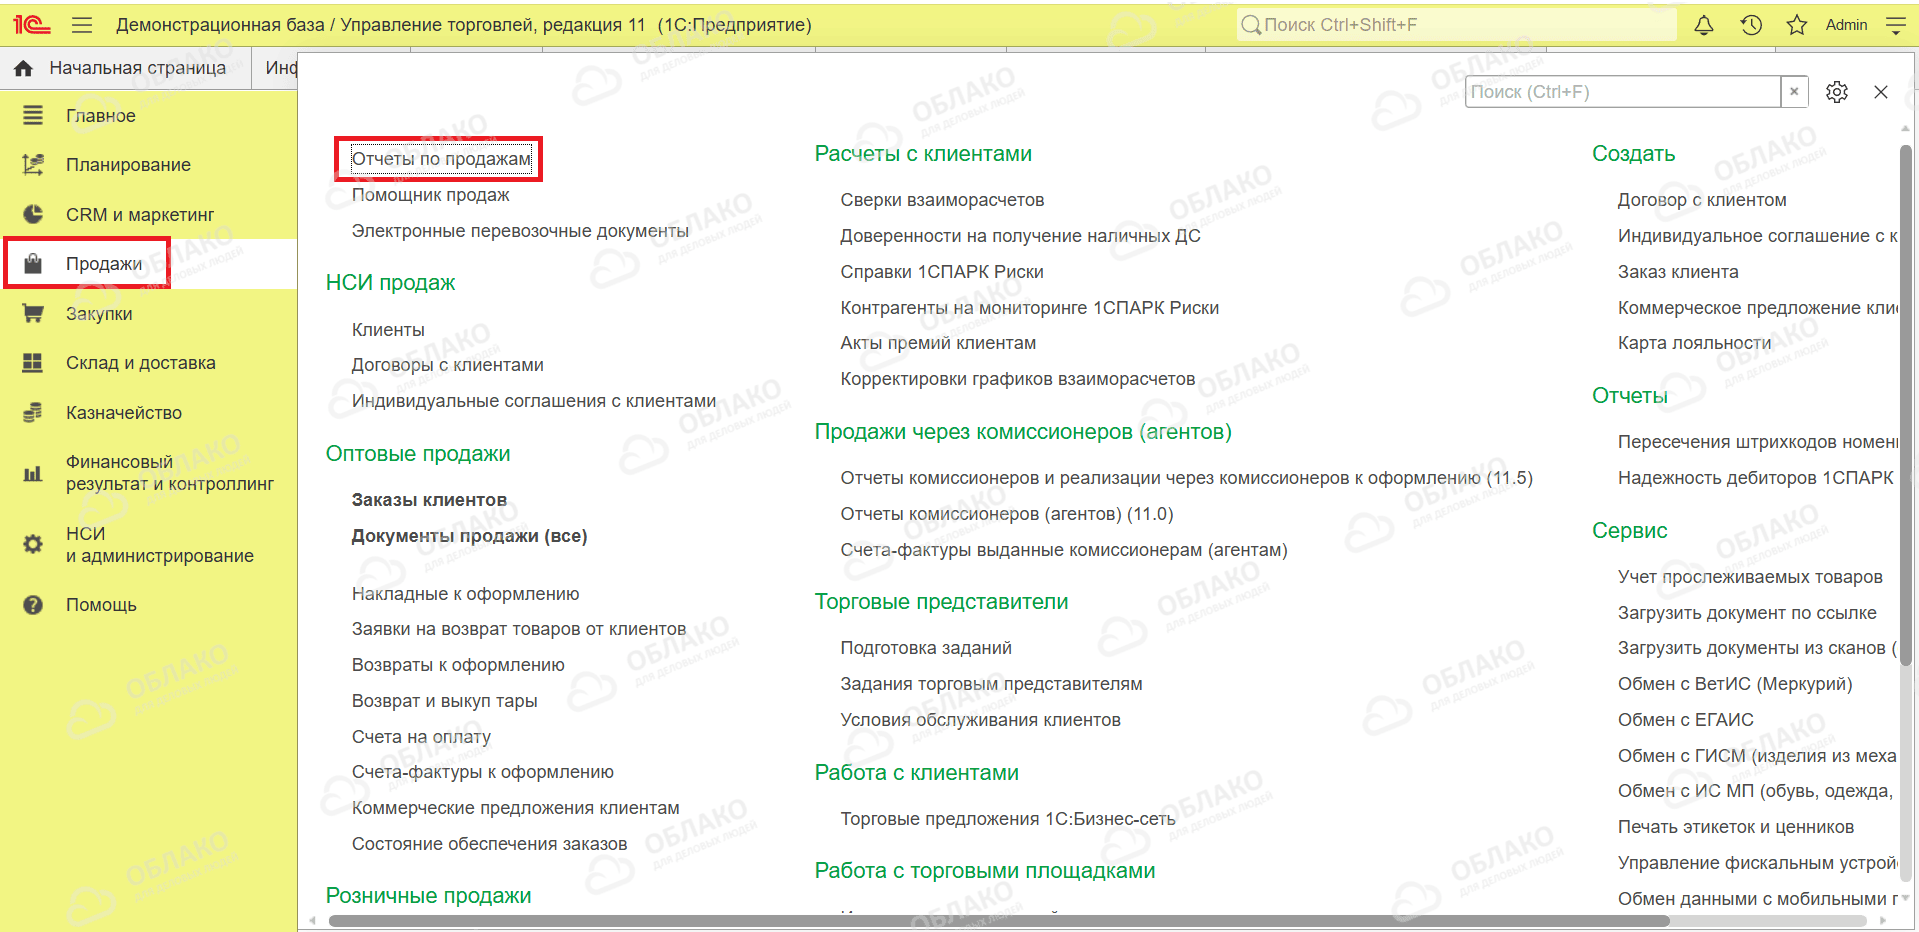The width and height of the screenshot is (1919, 932).
Task: Open Договоры с клиентами
Action: [x=447, y=365]
